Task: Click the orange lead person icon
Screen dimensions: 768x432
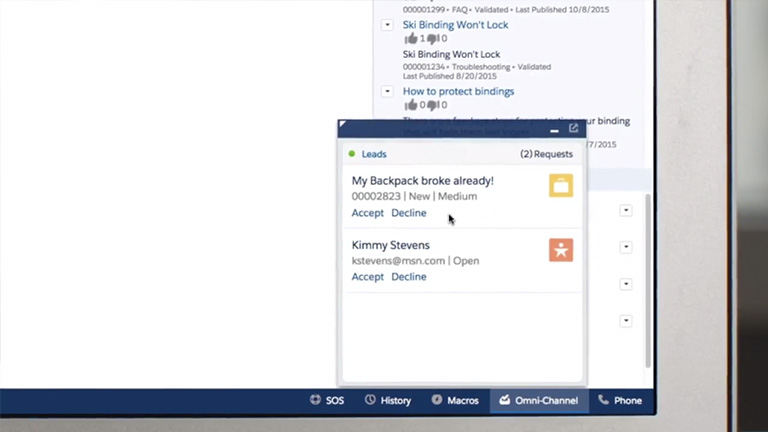Action: point(561,250)
